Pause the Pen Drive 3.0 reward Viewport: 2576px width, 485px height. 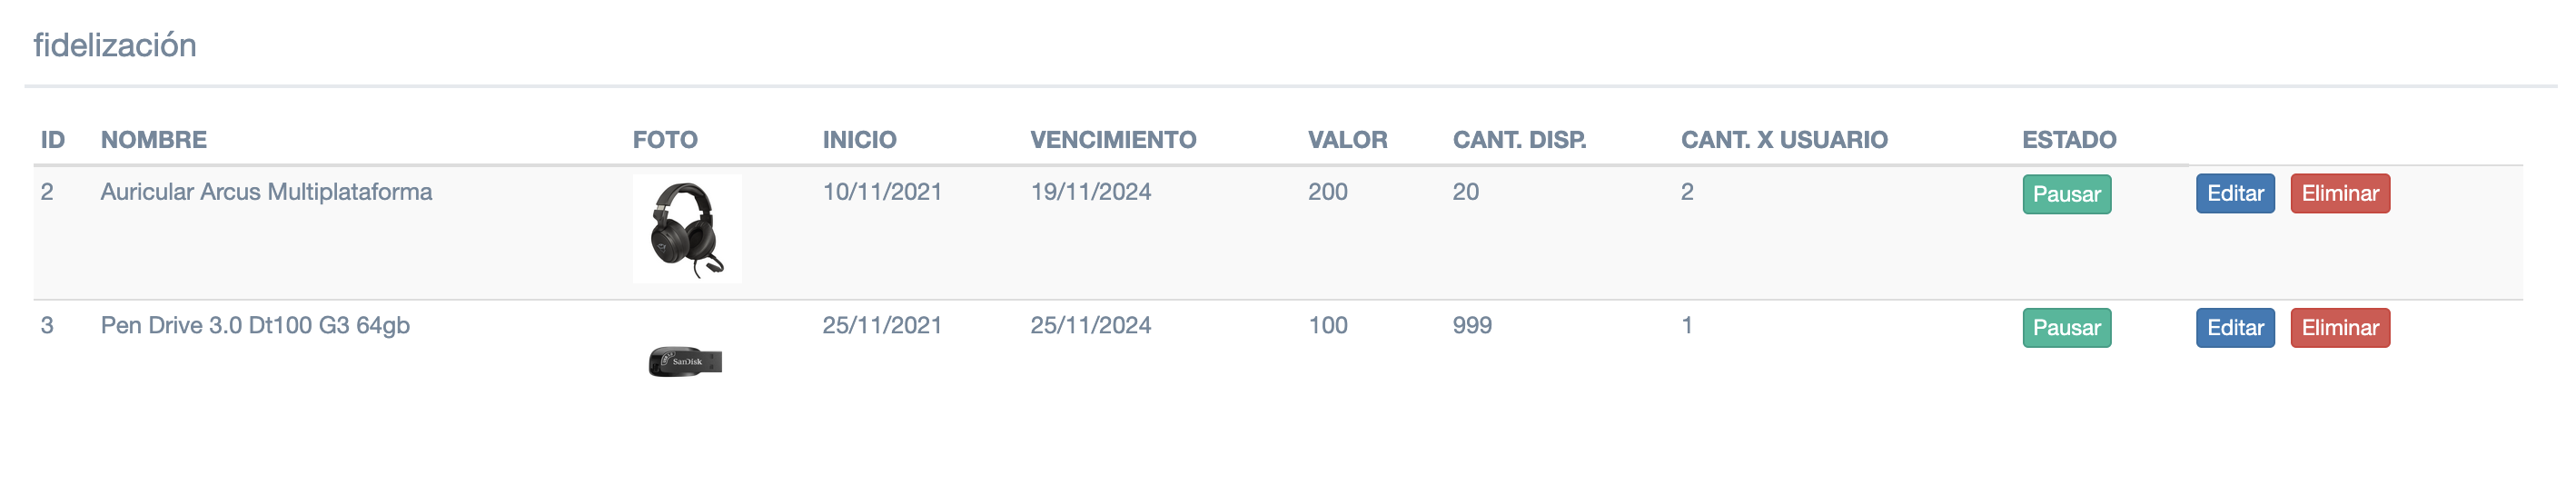(x=2066, y=328)
